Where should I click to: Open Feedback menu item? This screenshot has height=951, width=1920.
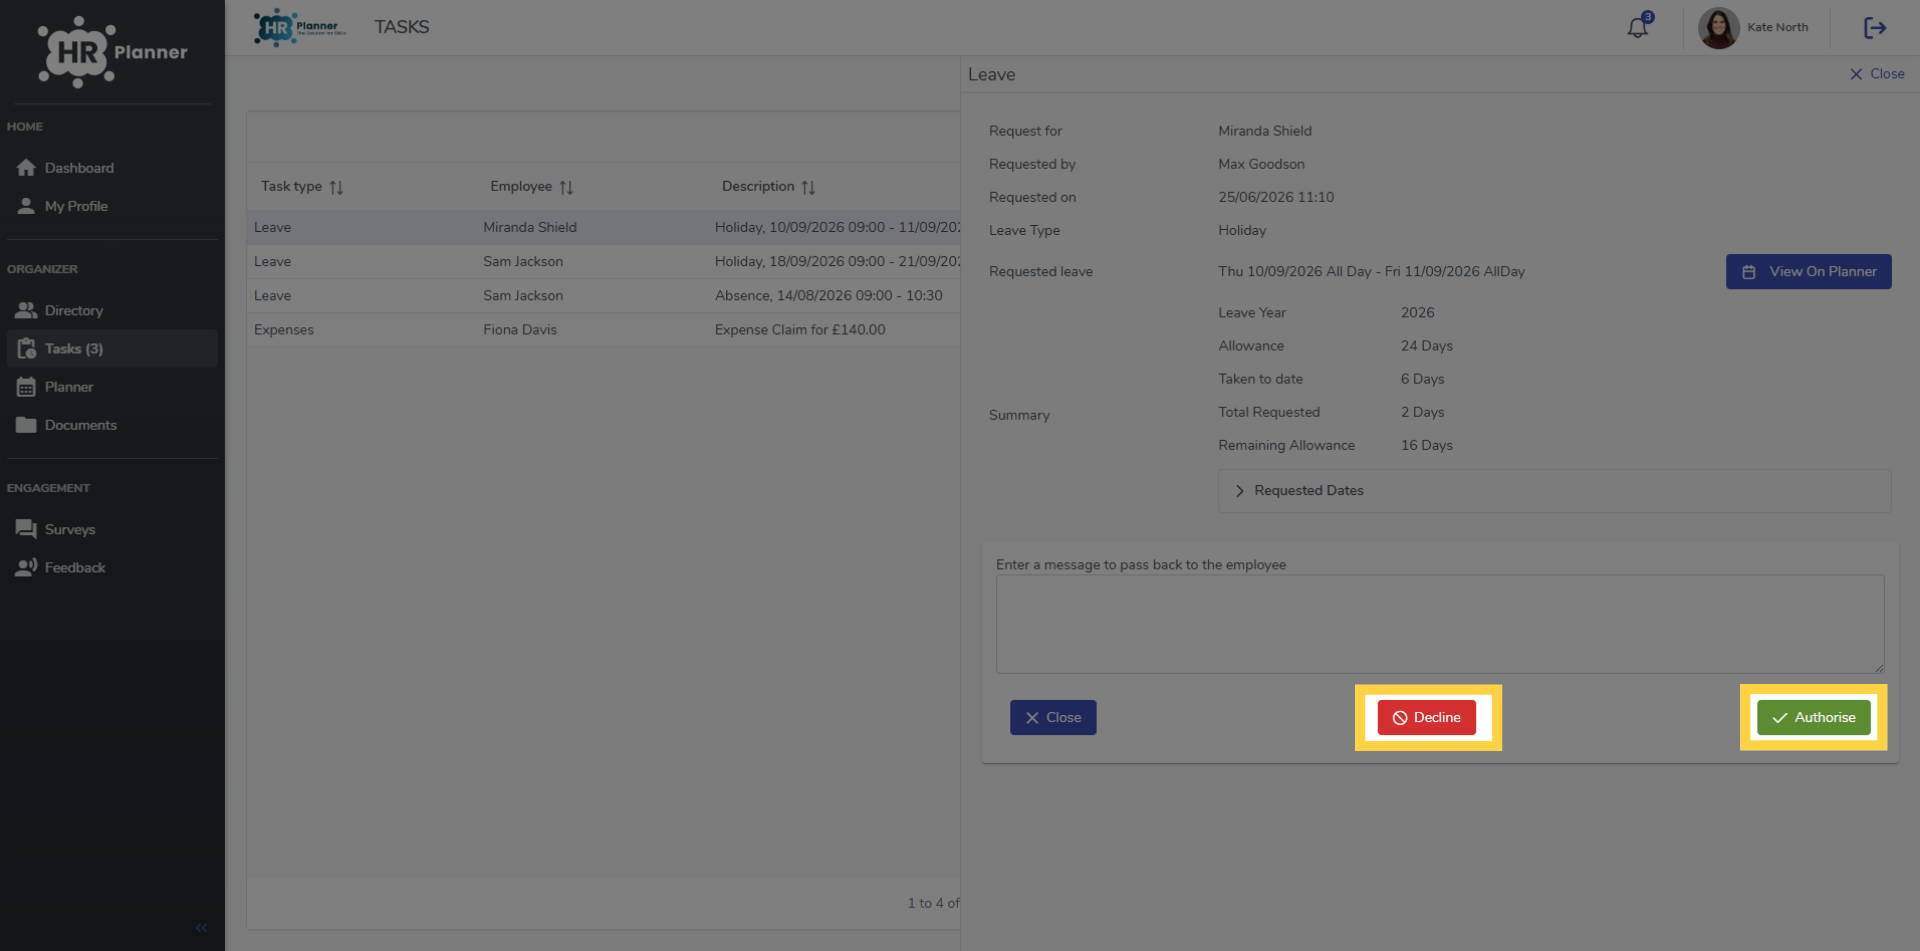(x=112, y=567)
